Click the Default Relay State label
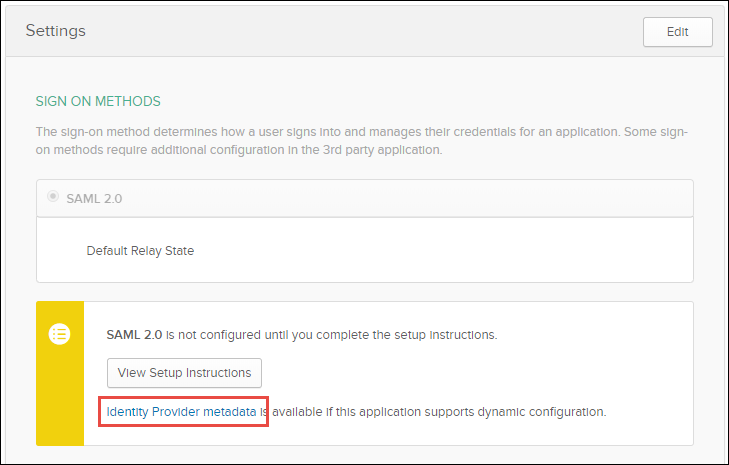729x465 pixels. tap(140, 250)
